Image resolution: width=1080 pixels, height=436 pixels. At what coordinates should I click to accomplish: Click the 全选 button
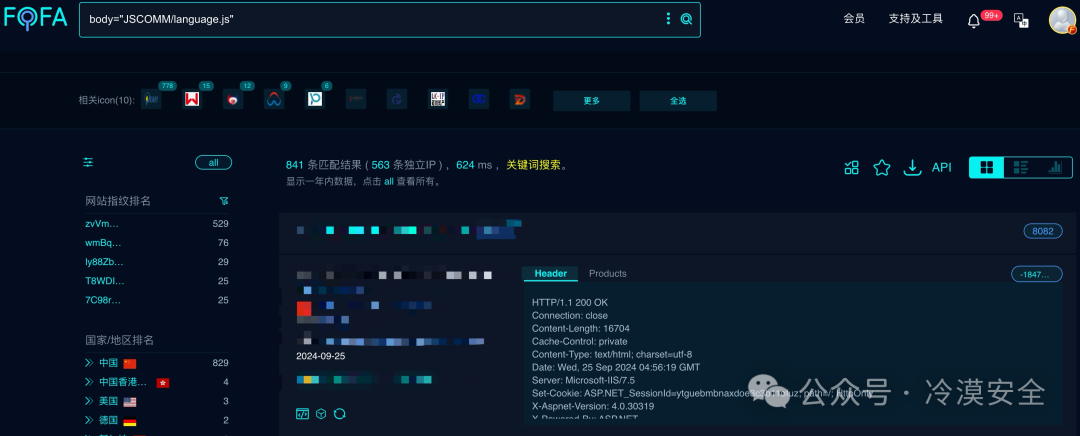click(x=678, y=101)
